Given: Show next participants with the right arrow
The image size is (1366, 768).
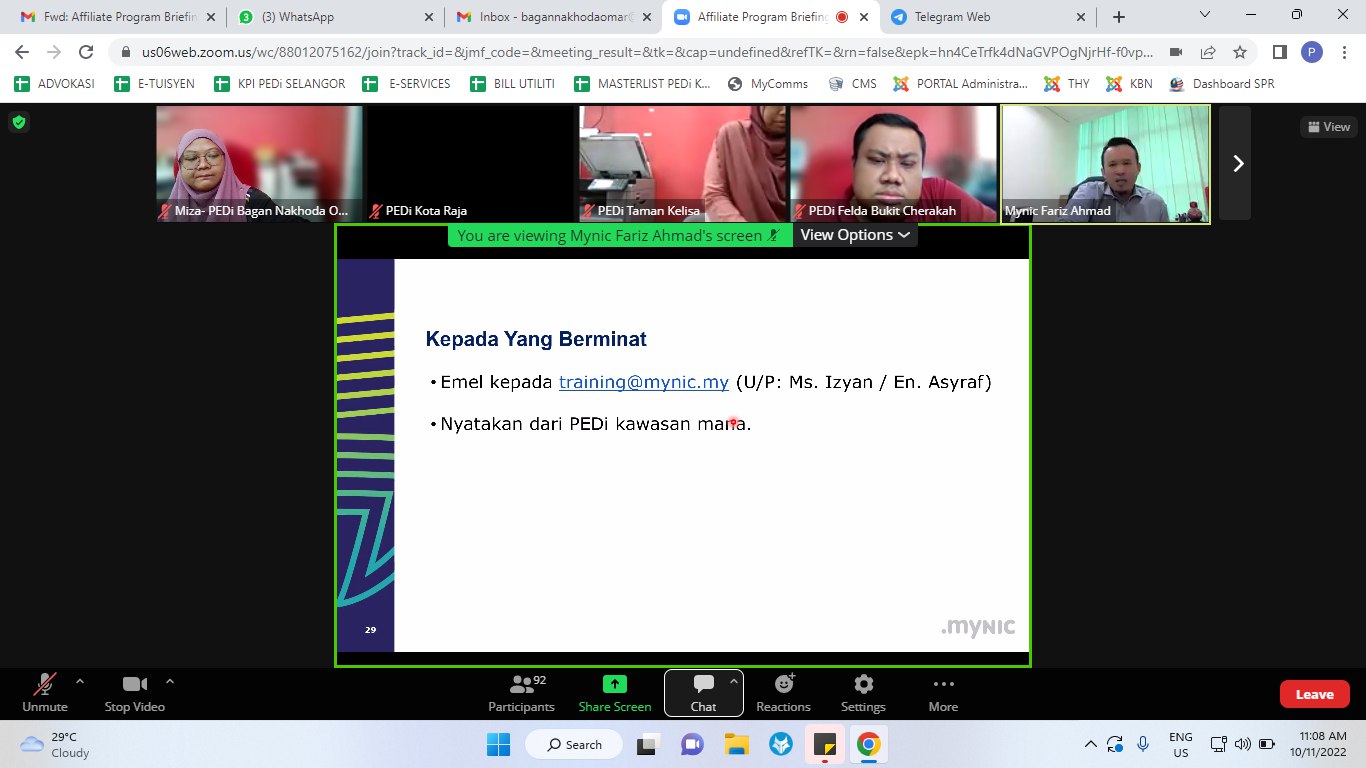Looking at the screenshot, I should tap(1238, 163).
